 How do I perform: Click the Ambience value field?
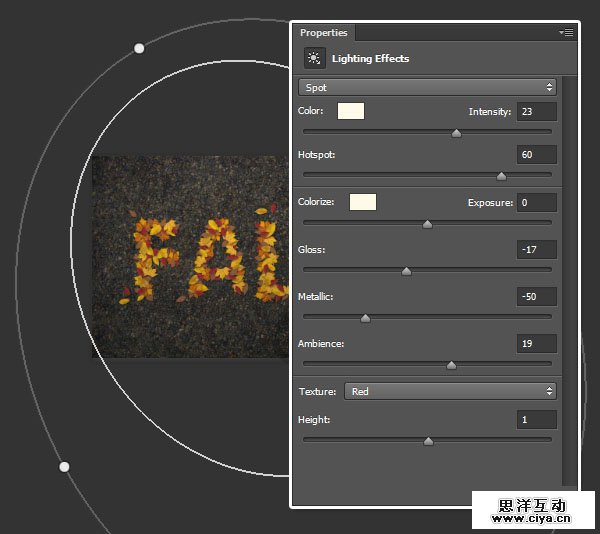coord(537,344)
